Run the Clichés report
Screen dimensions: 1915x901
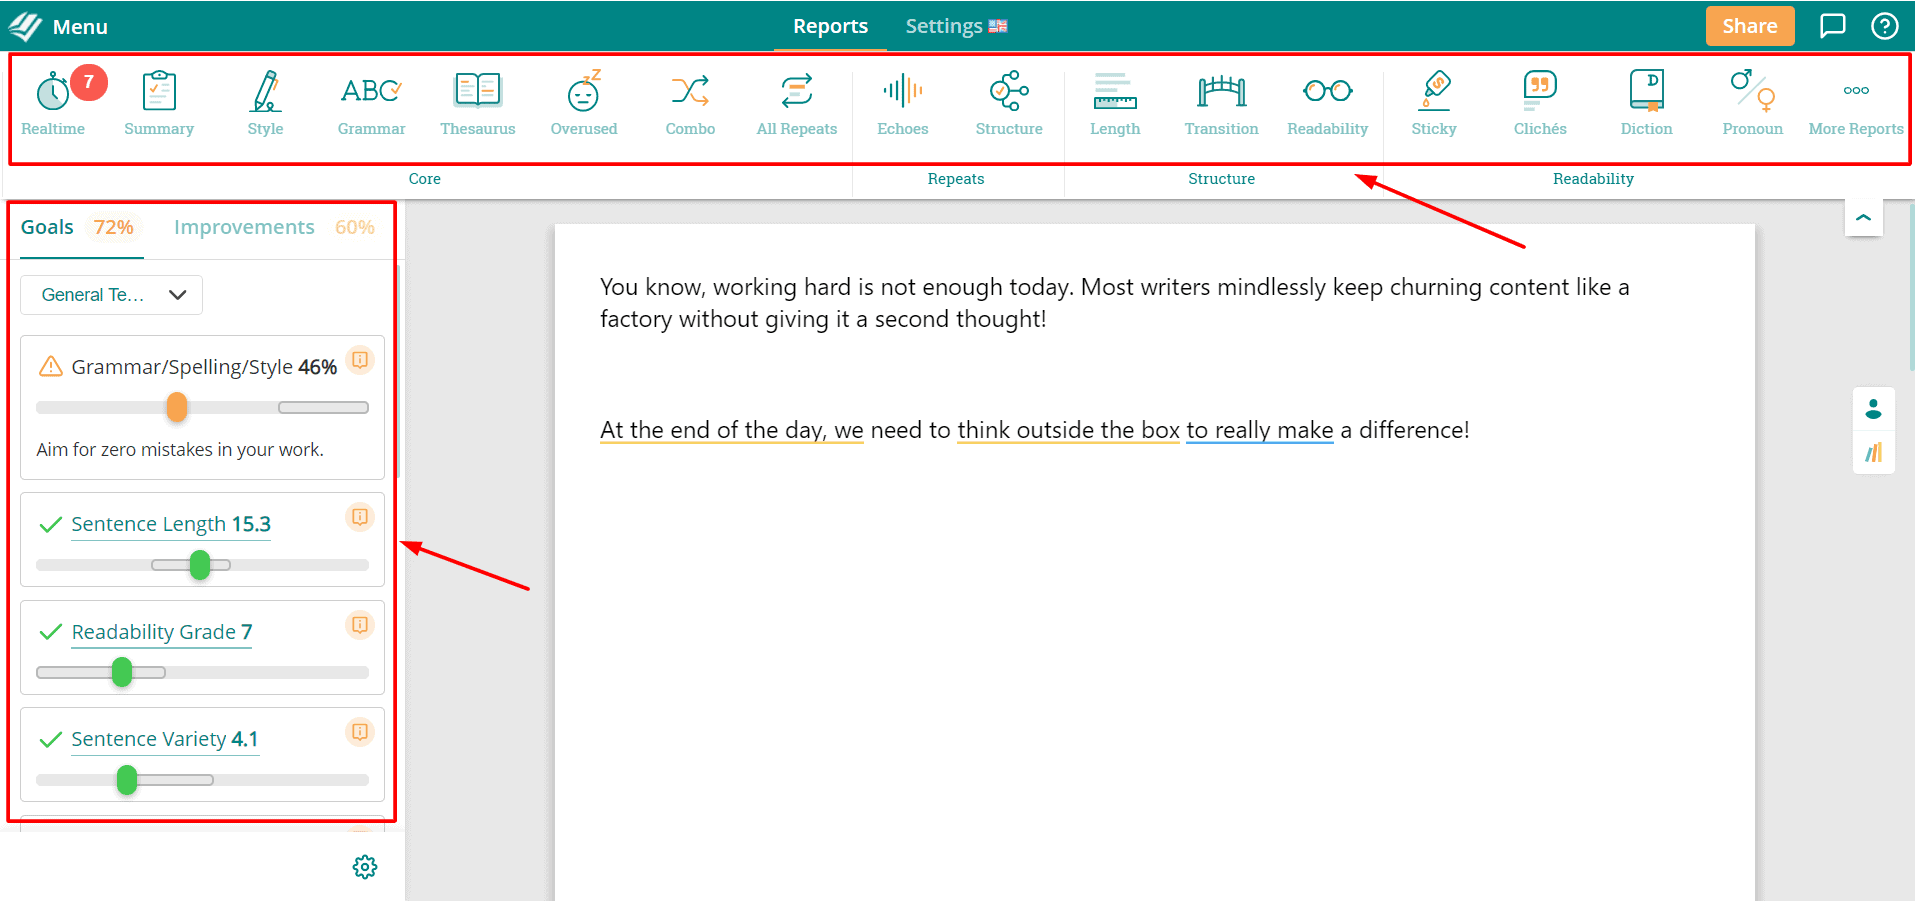[1540, 103]
